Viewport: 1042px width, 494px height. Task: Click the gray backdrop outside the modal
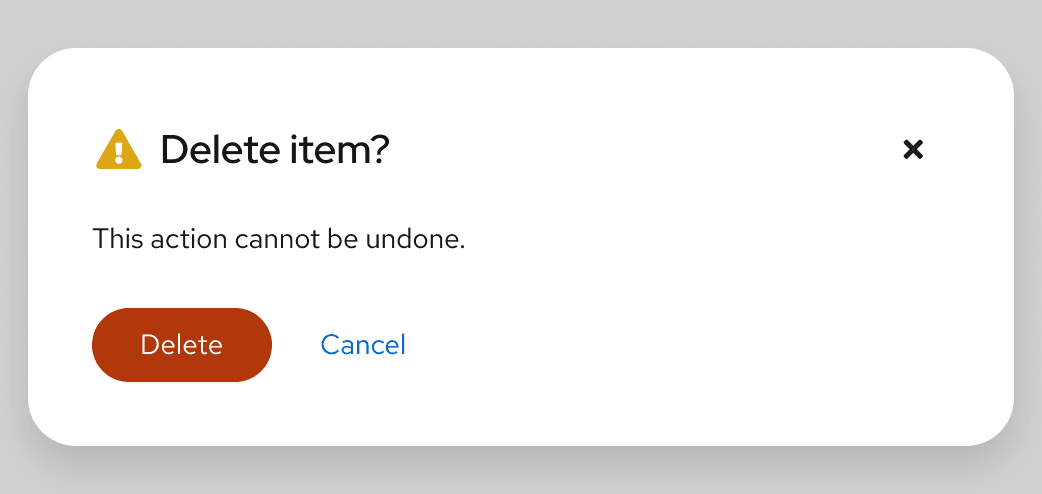click(520, 22)
